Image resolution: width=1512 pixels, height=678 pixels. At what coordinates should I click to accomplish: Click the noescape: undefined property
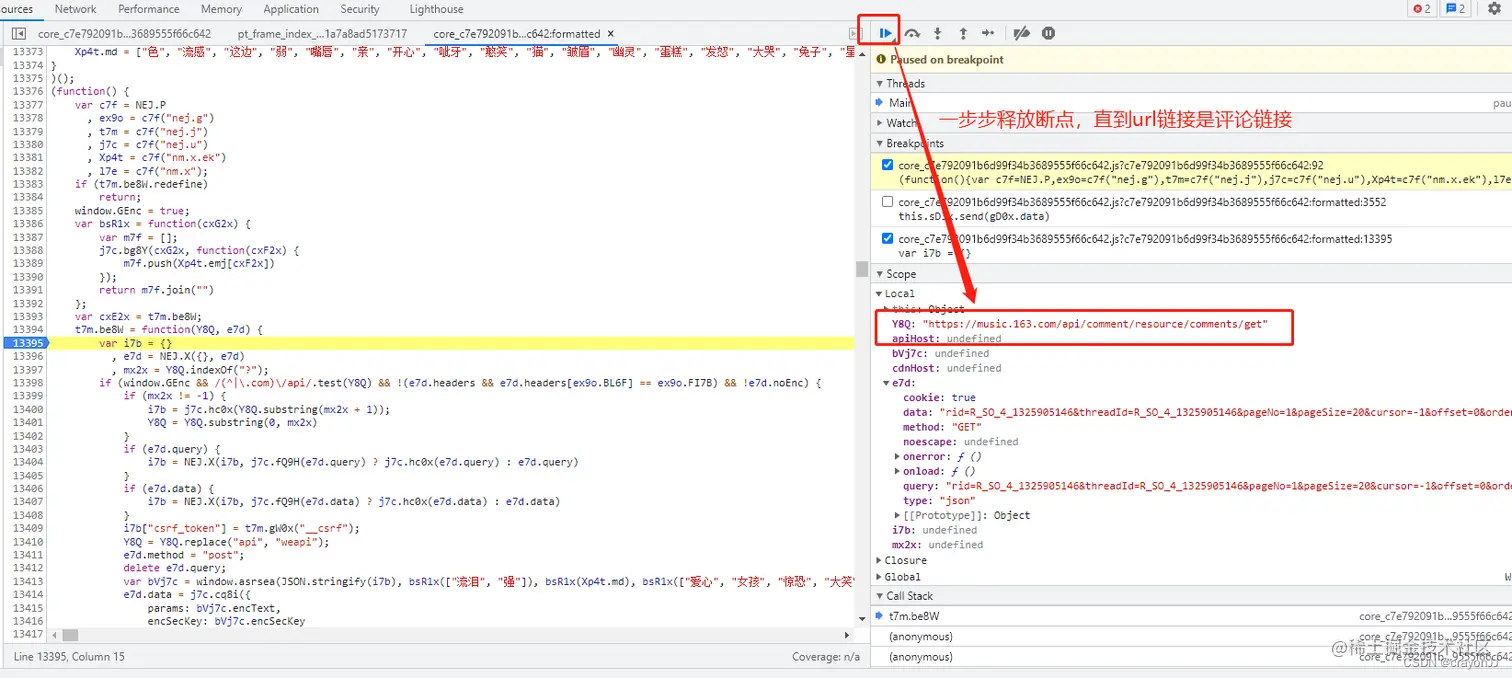[x=960, y=441]
